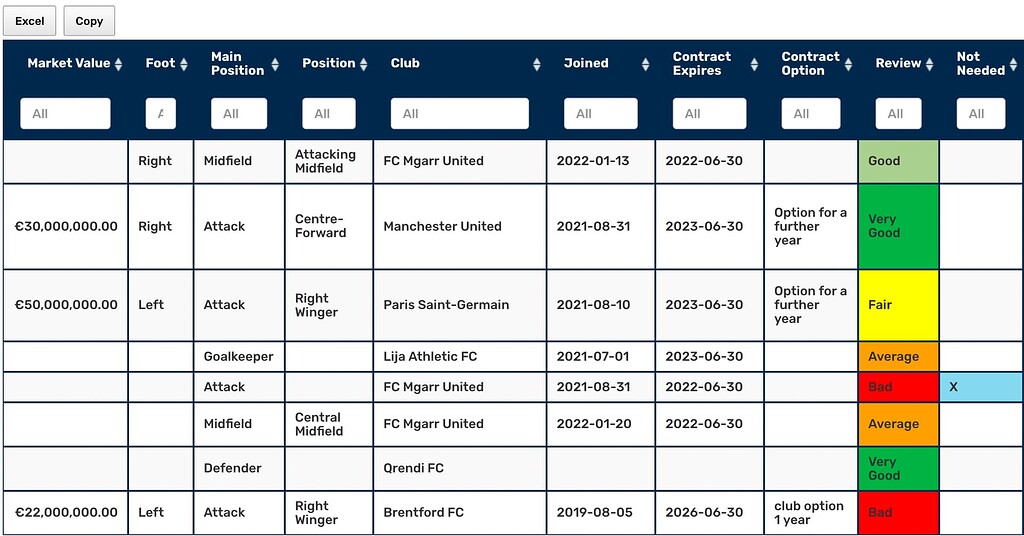Sort by Market Value column arrows
This screenshot has height=536, width=1024.
point(118,64)
